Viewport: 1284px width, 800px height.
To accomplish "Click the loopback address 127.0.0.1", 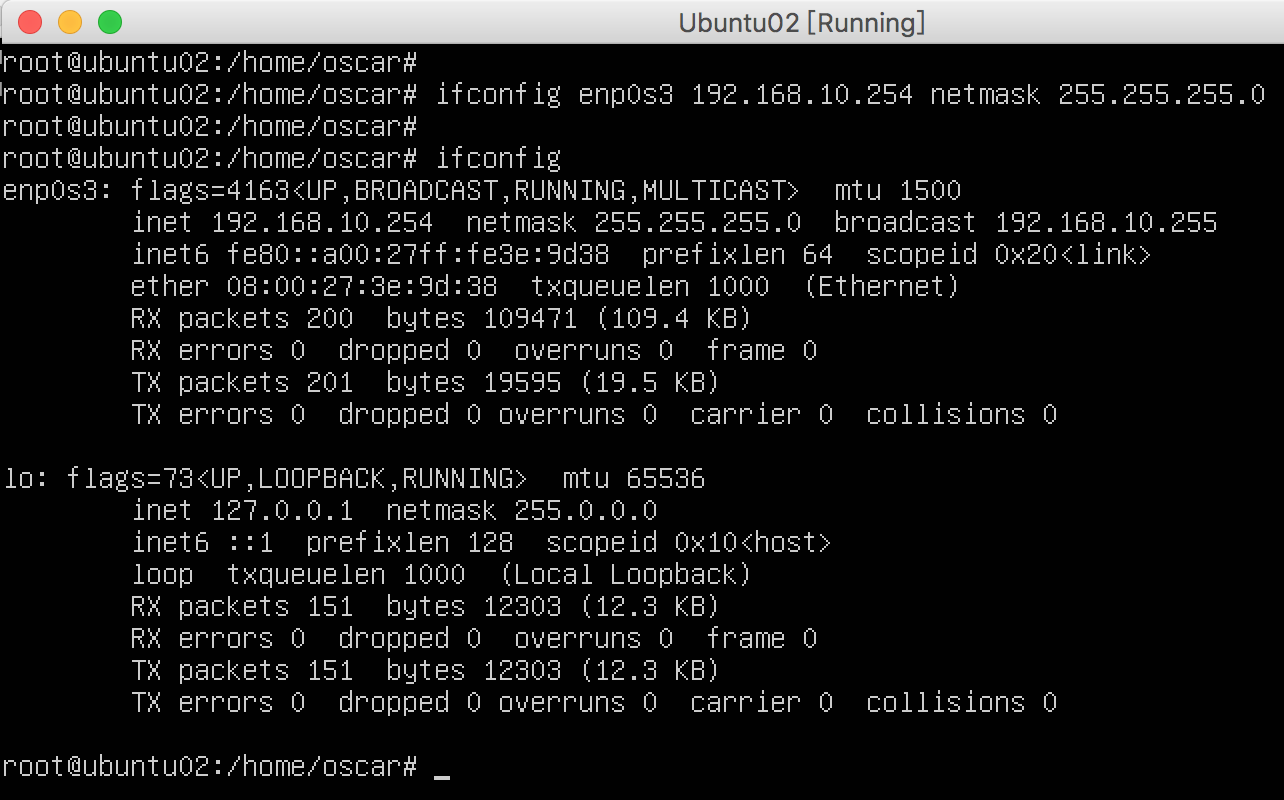I will [282, 511].
